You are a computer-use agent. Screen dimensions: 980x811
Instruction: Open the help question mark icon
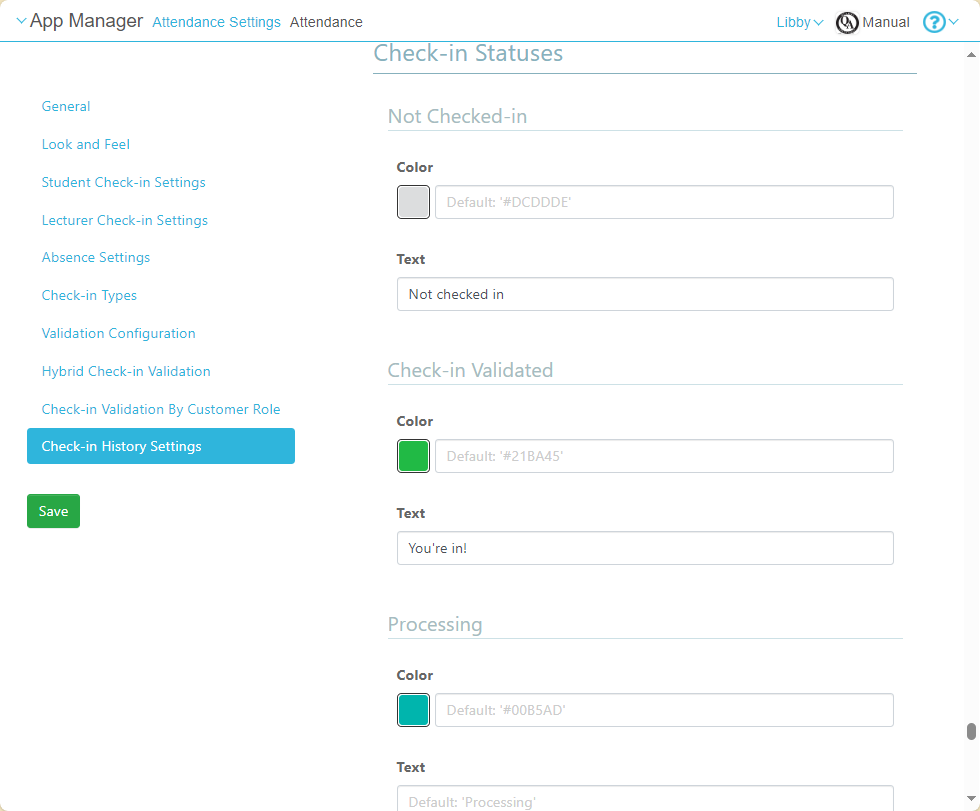pyautogui.click(x=934, y=22)
